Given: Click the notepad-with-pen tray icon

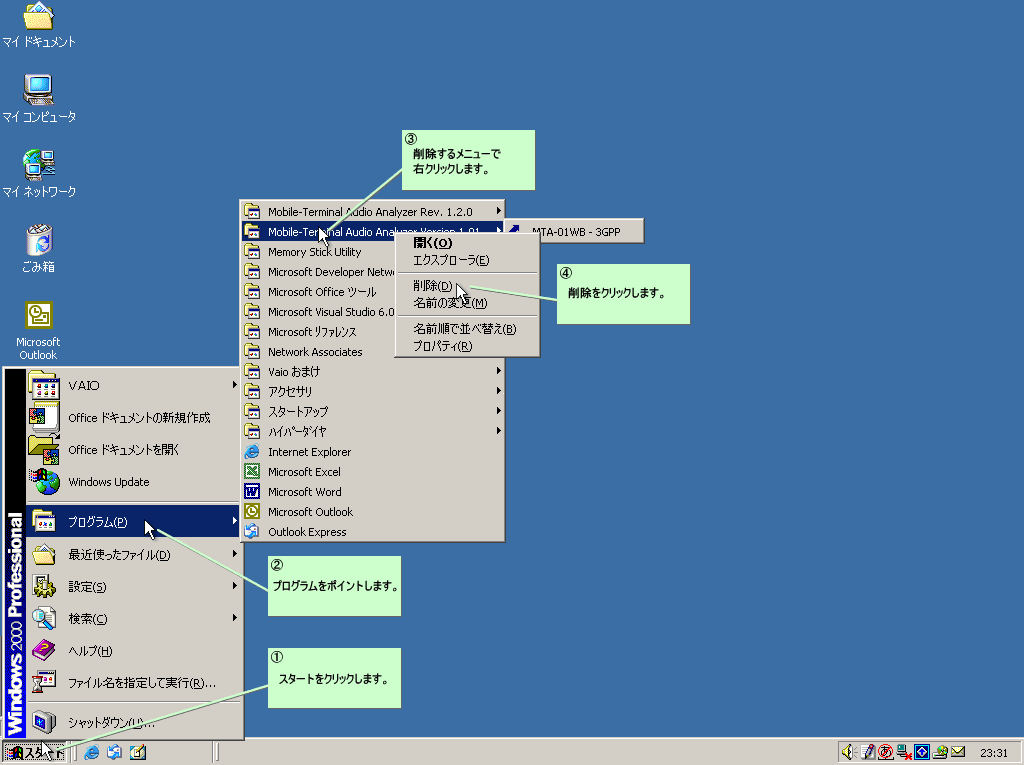Looking at the screenshot, I should point(867,753).
